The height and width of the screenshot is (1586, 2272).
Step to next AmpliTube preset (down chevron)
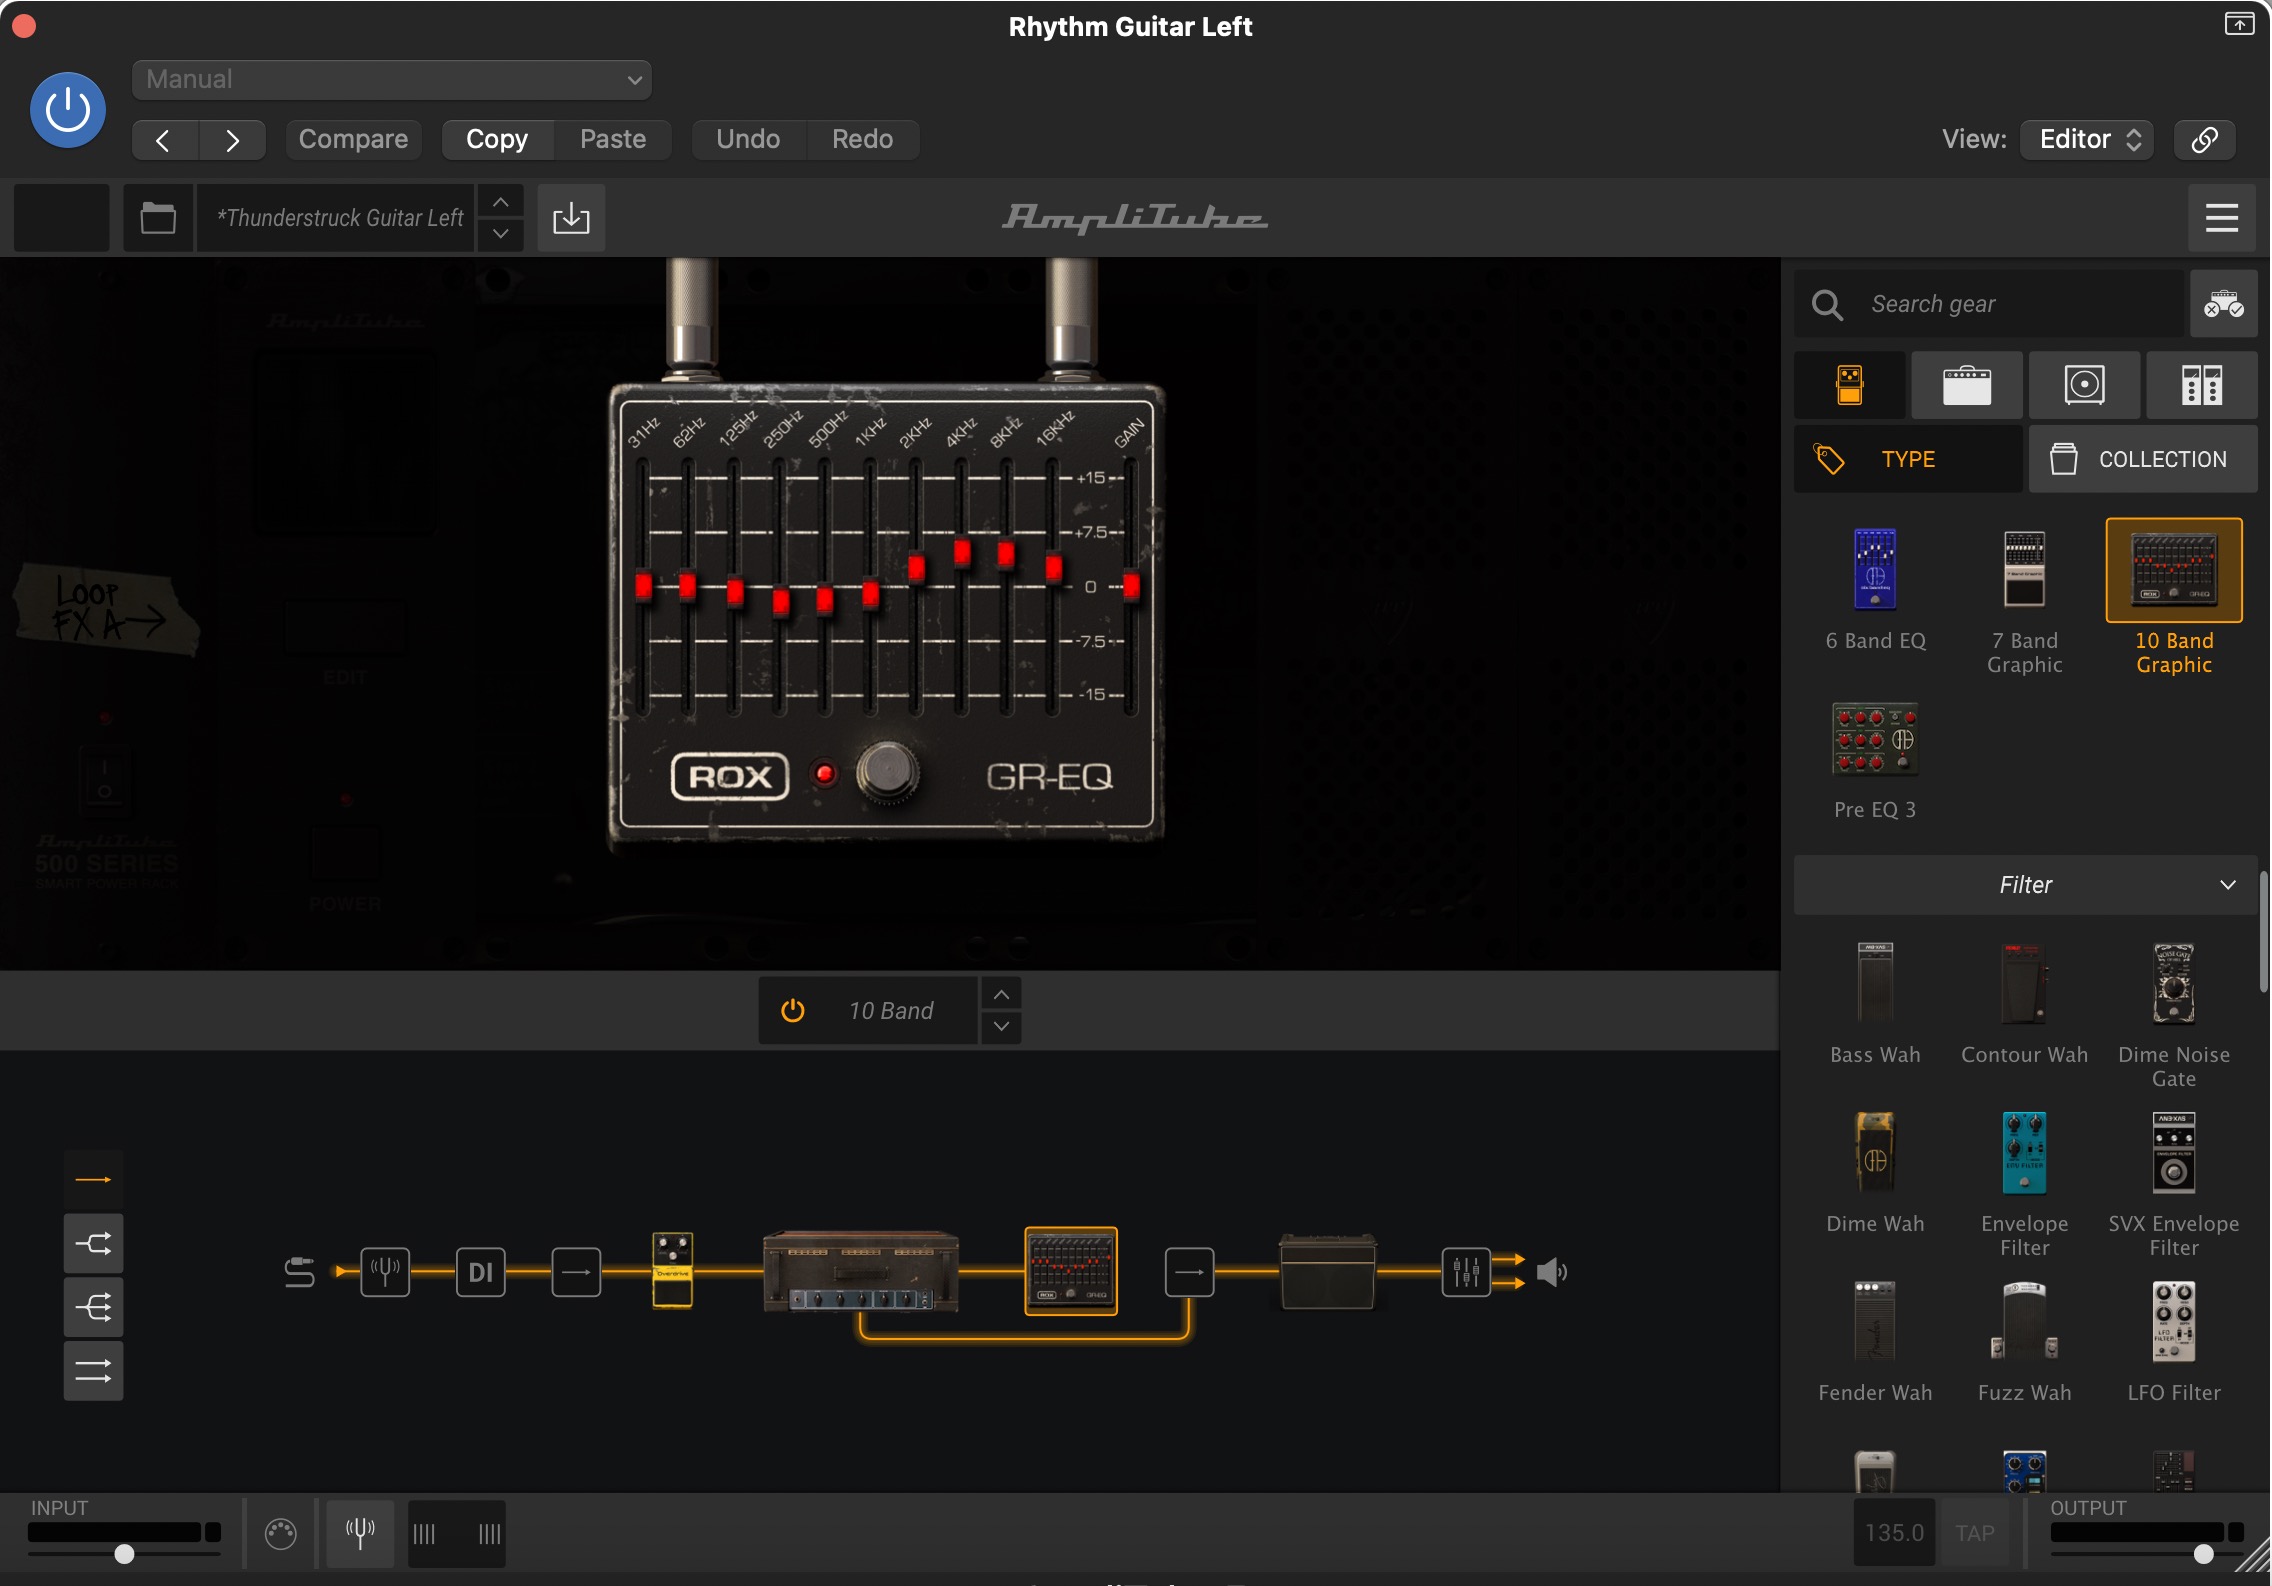501,234
